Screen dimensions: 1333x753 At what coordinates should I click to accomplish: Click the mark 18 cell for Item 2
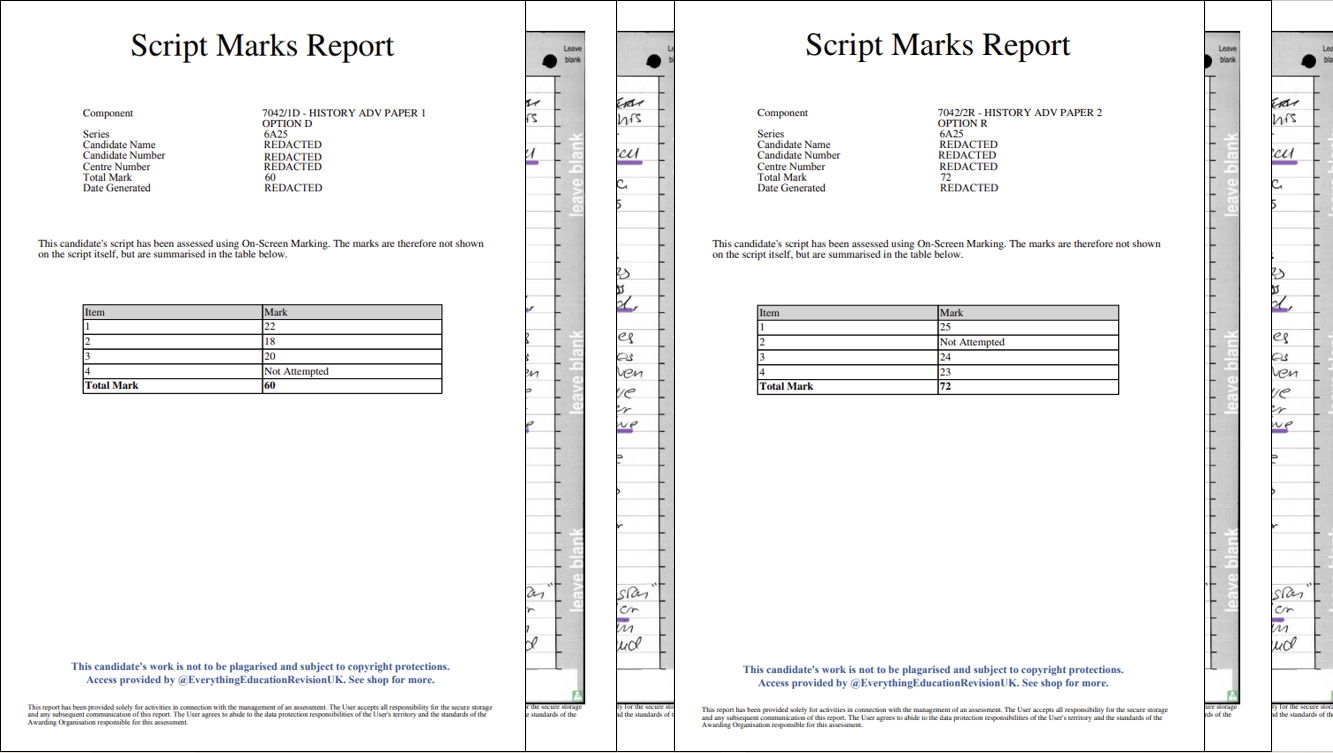point(351,342)
